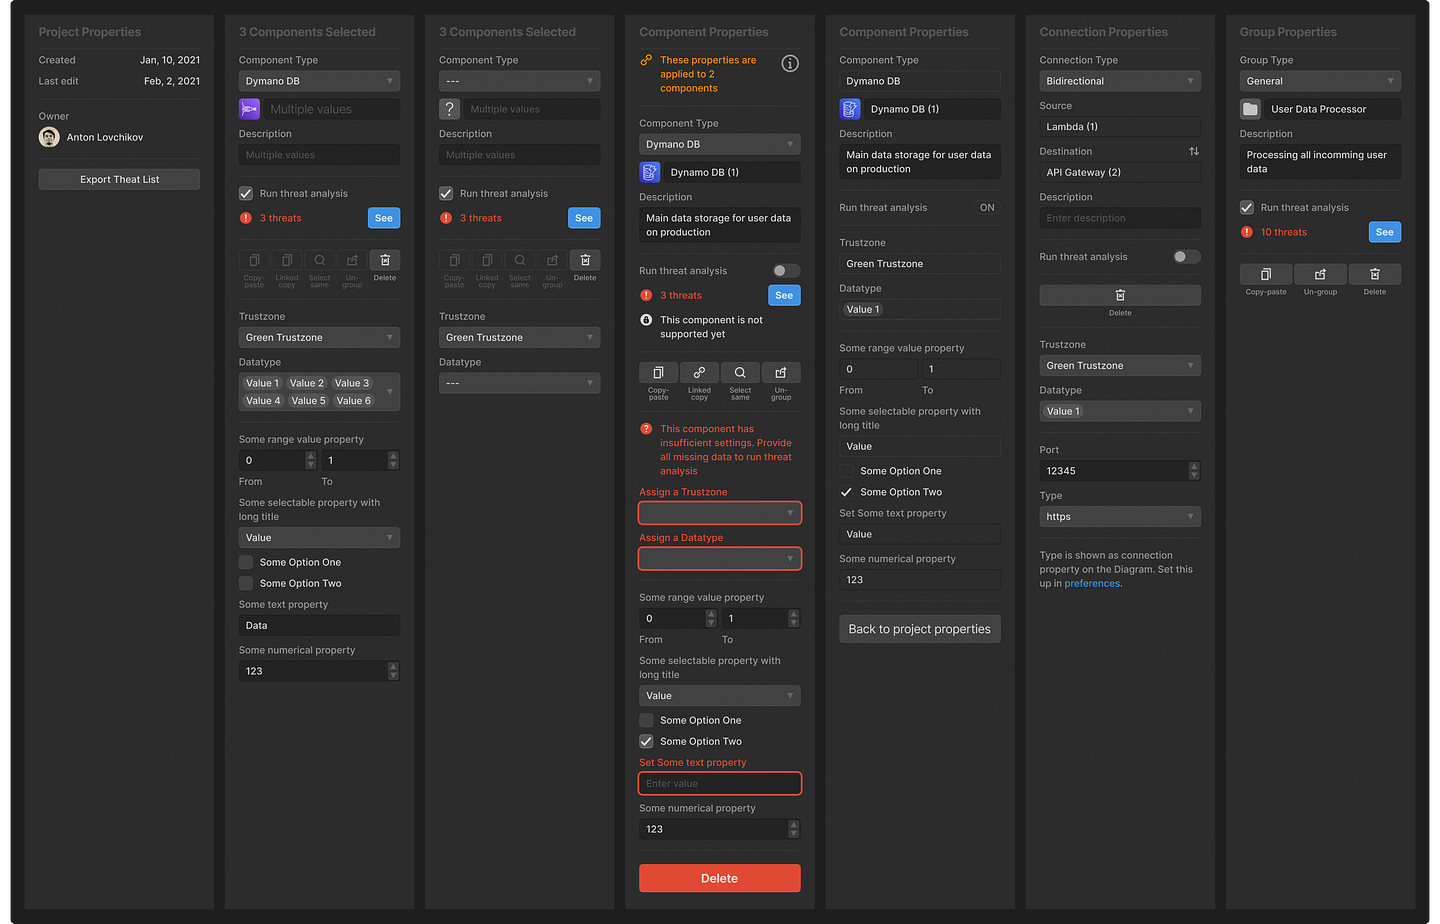Viewport: 1440px width, 924px height.
Task: Click the lock icon beside 'This component is not supported yet'
Action: (x=646, y=320)
